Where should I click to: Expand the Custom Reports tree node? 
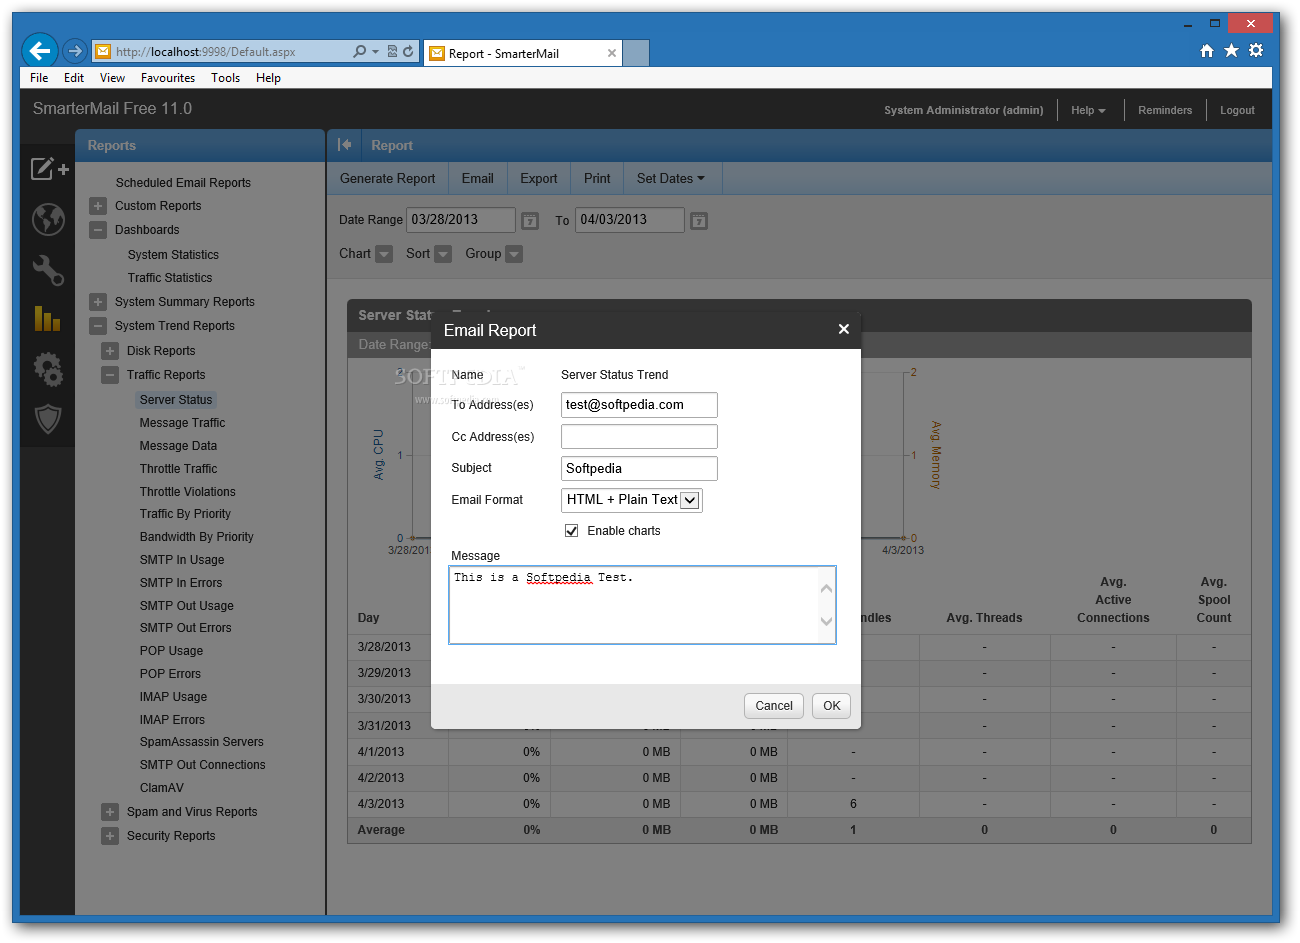[98, 206]
